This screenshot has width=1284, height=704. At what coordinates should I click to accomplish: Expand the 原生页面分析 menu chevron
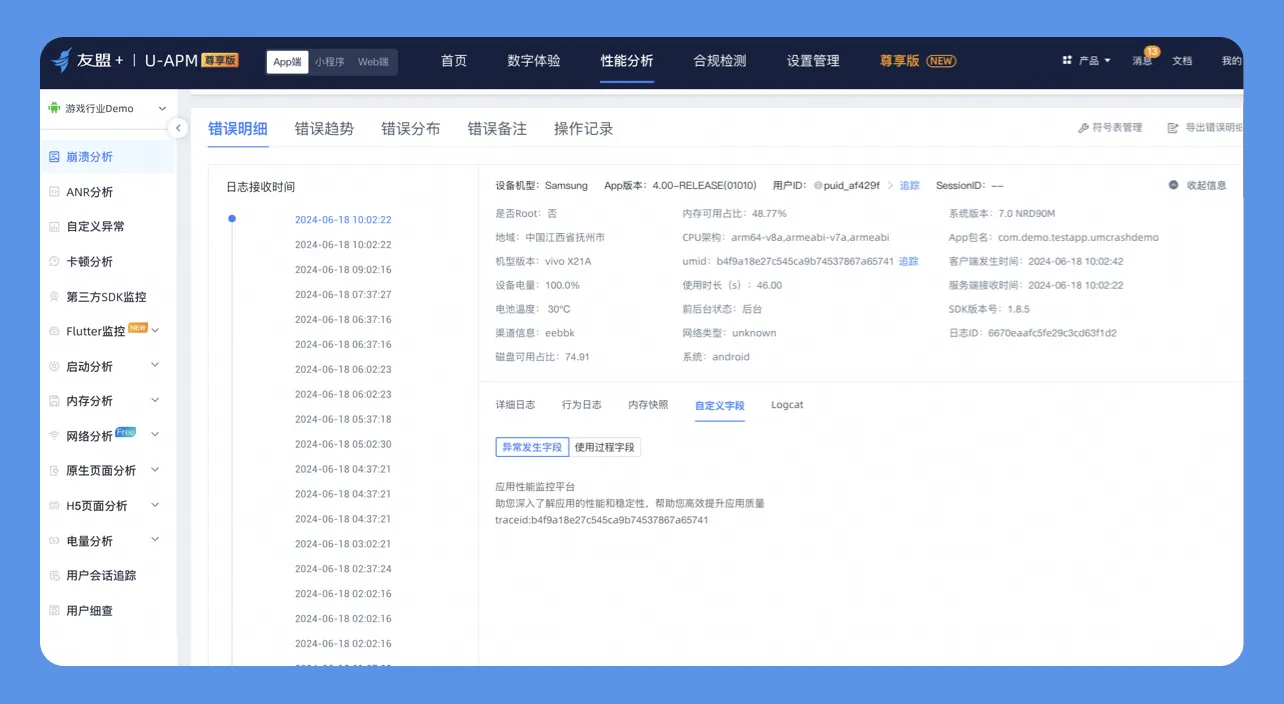pyautogui.click(x=155, y=470)
